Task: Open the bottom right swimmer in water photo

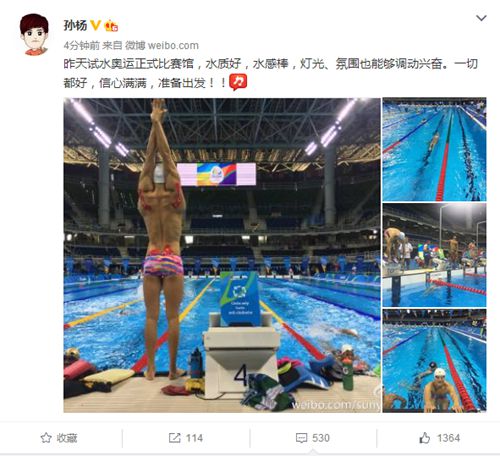Action: (434, 361)
